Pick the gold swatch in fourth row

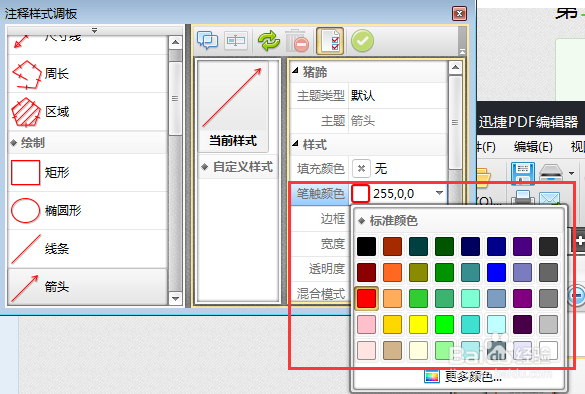(392, 324)
